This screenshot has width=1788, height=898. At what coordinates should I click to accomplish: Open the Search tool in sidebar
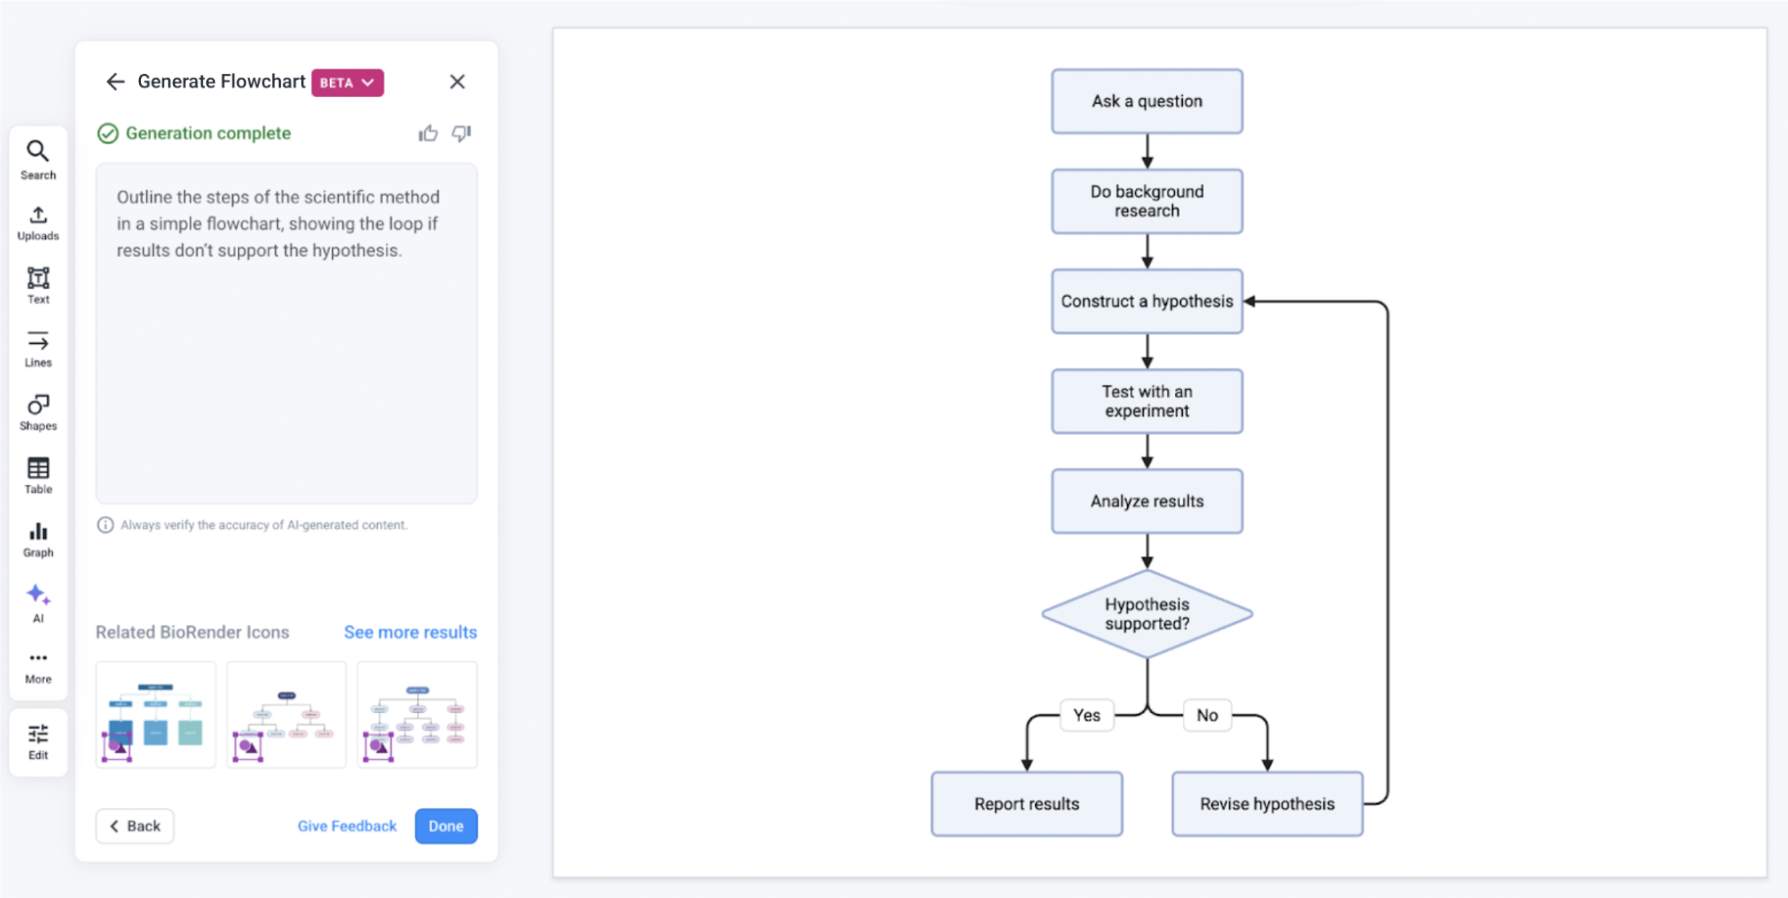[38, 159]
